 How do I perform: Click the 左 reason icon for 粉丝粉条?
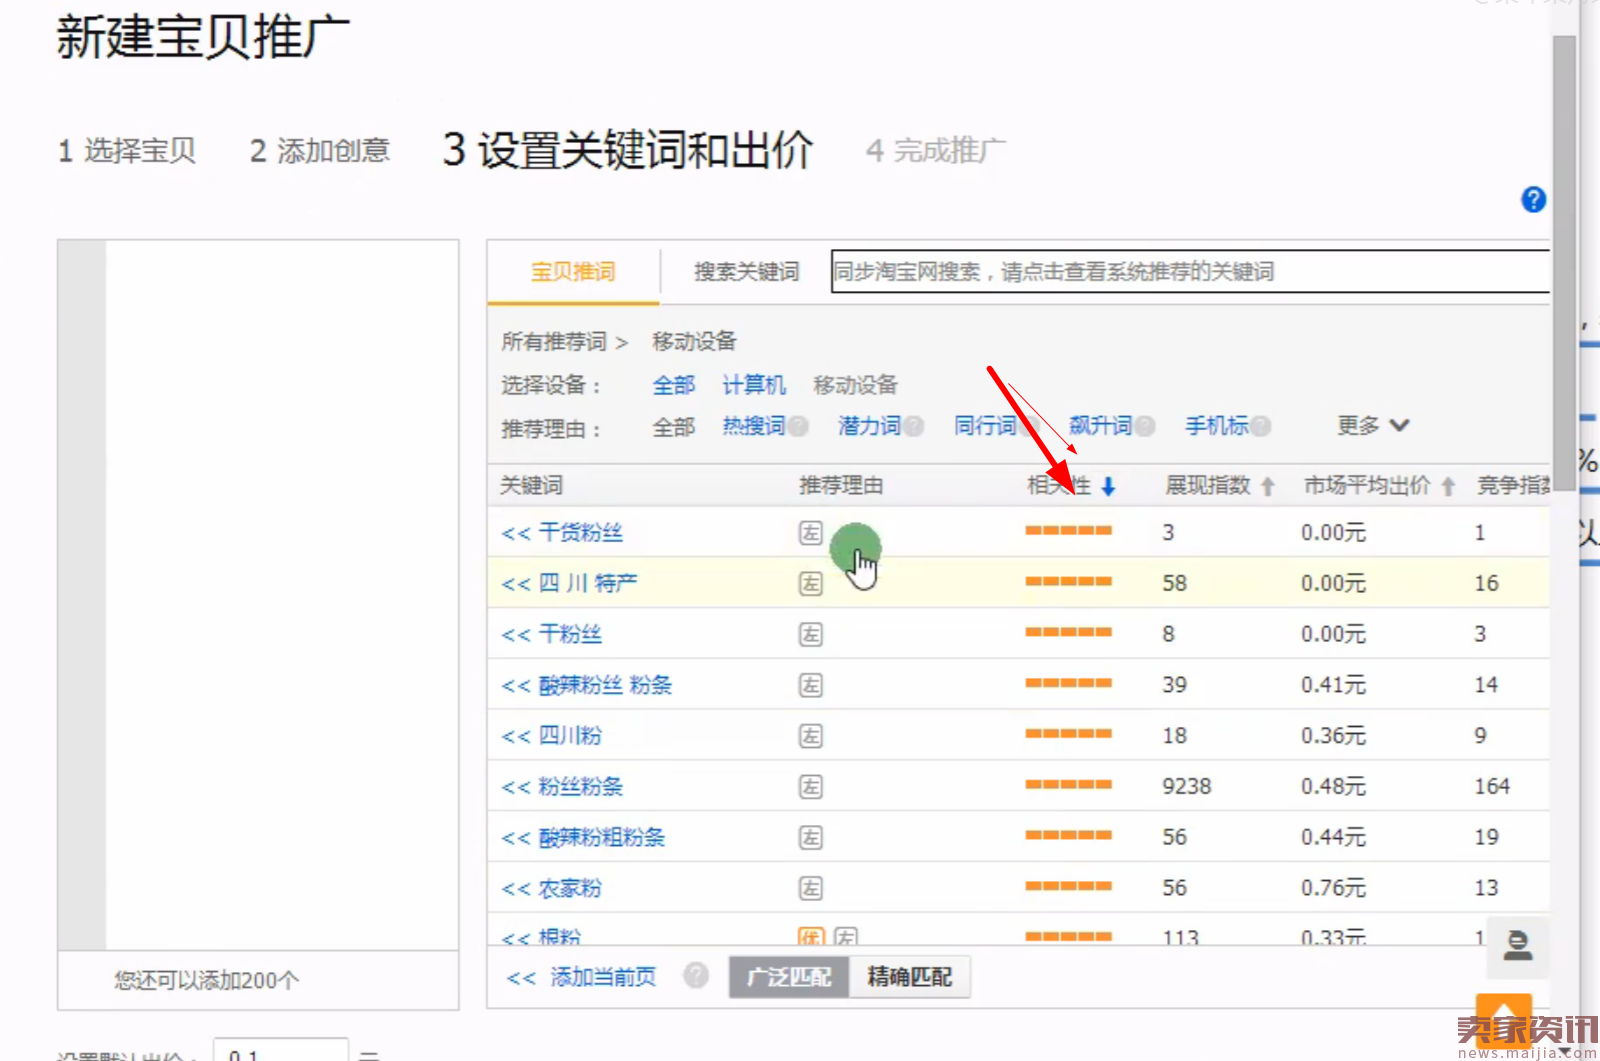click(x=810, y=787)
